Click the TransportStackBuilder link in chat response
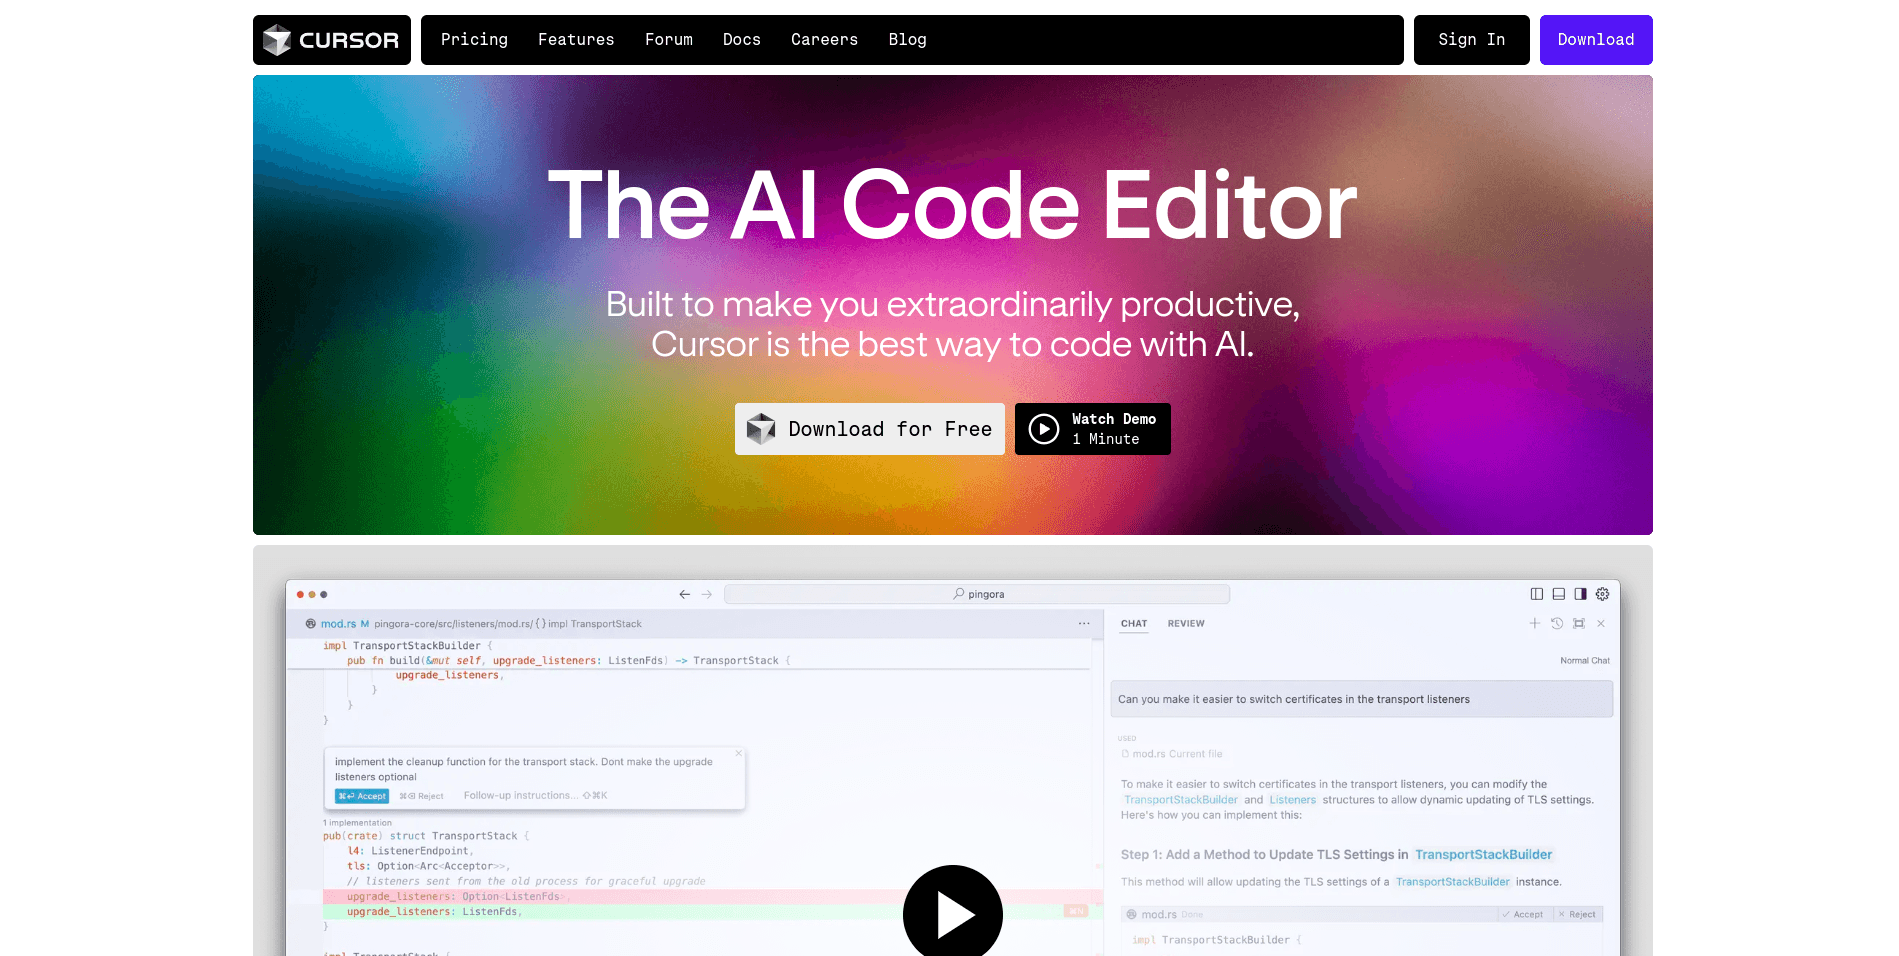This screenshot has height=956, width=1899. [x=1180, y=800]
